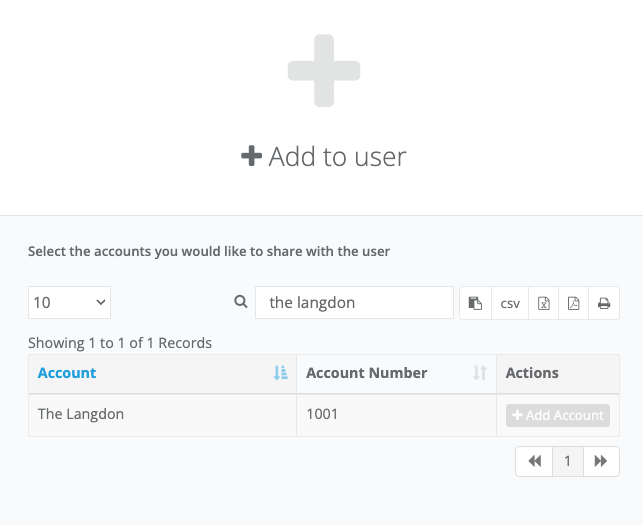The image size is (643, 525).
Task: Click the magnifier search icon
Action: coord(240,302)
